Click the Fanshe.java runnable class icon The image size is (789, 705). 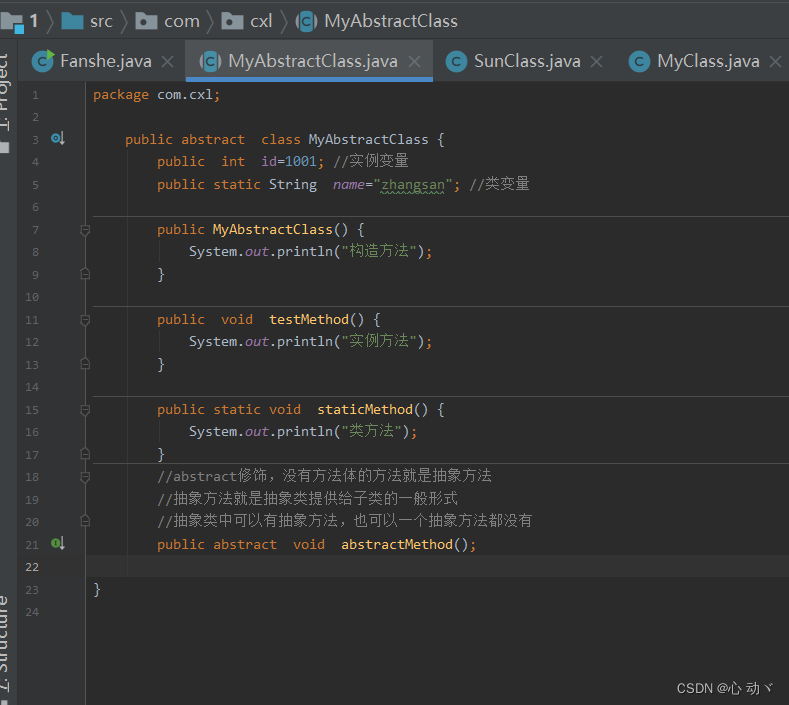(x=43, y=61)
